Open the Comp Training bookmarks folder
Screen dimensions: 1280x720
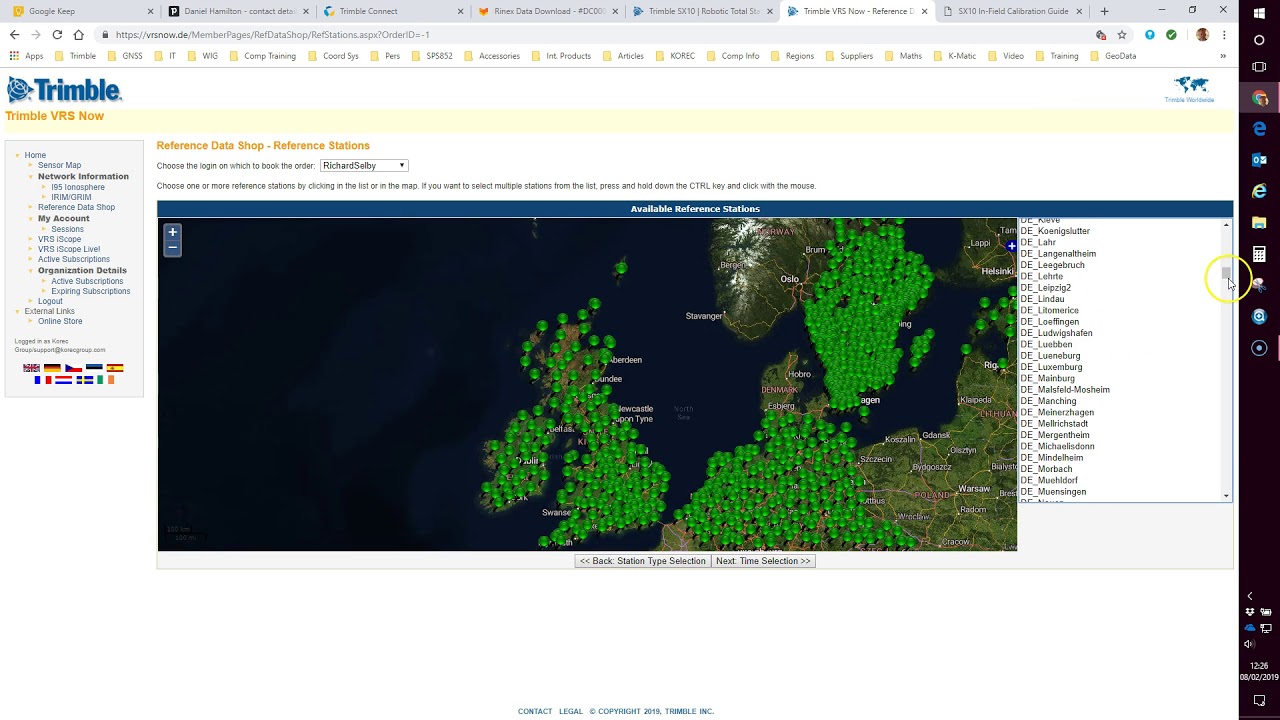click(x=262, y=56)
